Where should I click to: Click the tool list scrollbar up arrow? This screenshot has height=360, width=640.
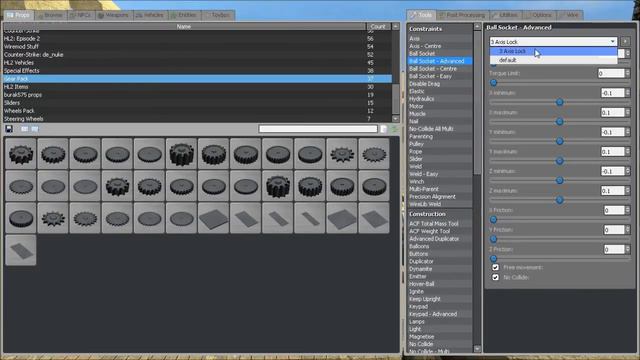click(477, 27)
